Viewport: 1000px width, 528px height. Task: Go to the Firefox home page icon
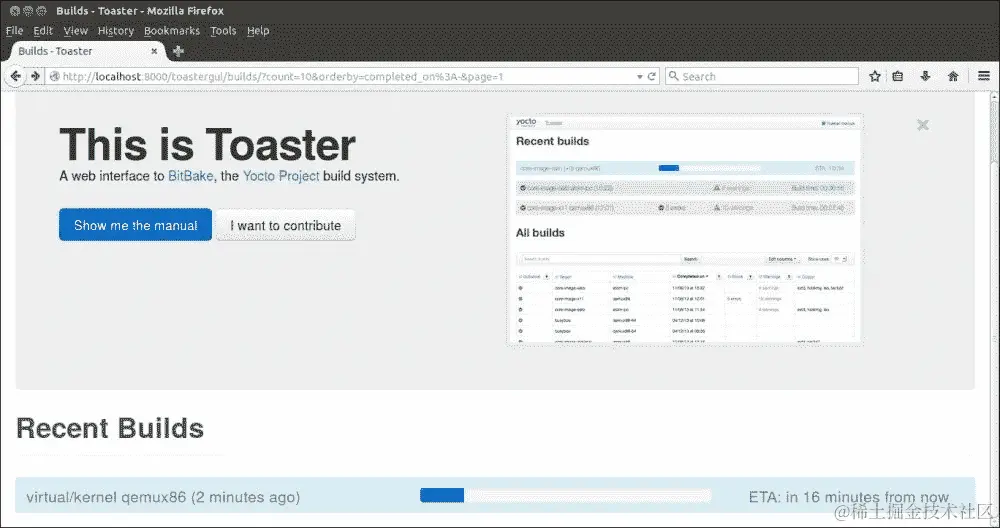[953, 76]
